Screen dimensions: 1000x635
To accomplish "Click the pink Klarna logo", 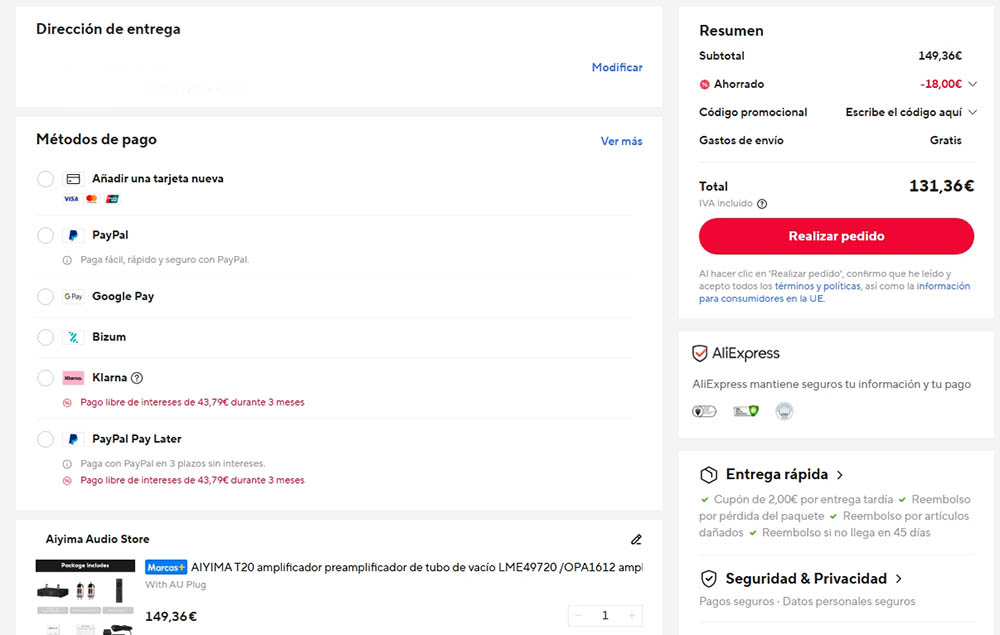I will point(73,378).
